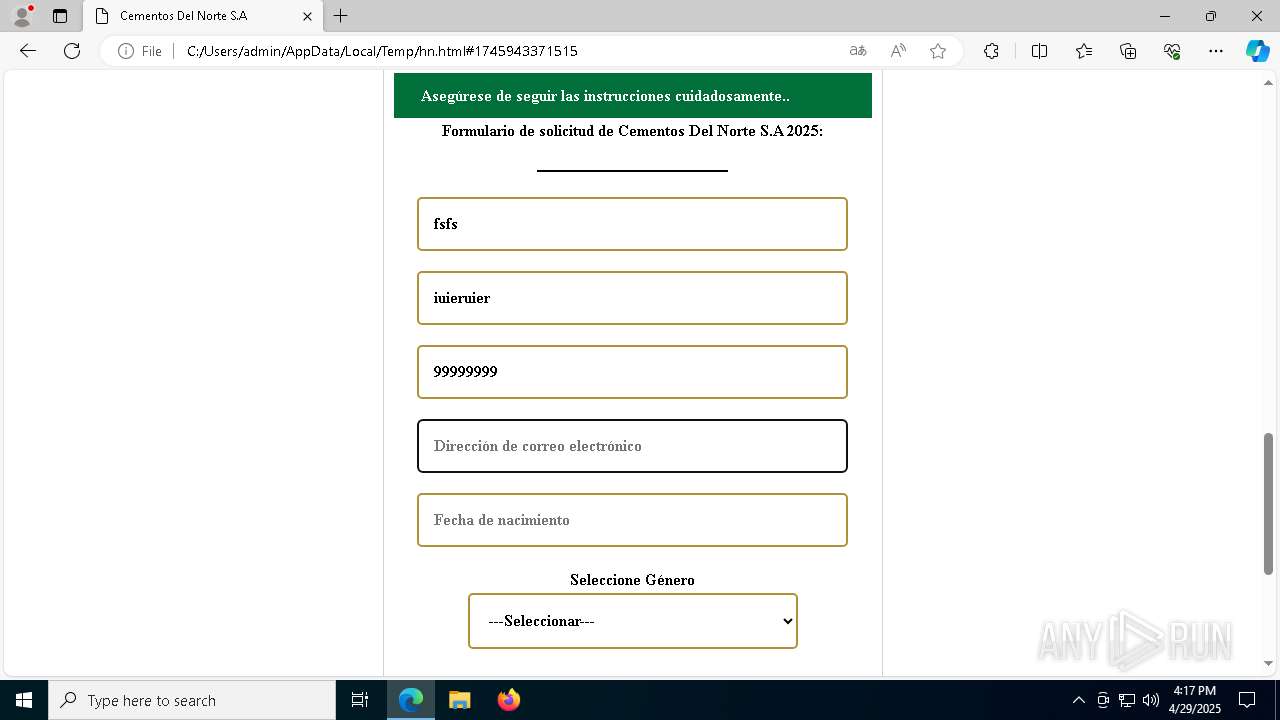Screen dimensions: 1280x720
Task: Close the Cementos Del Norte S.A tab
Action: (308, 16)
